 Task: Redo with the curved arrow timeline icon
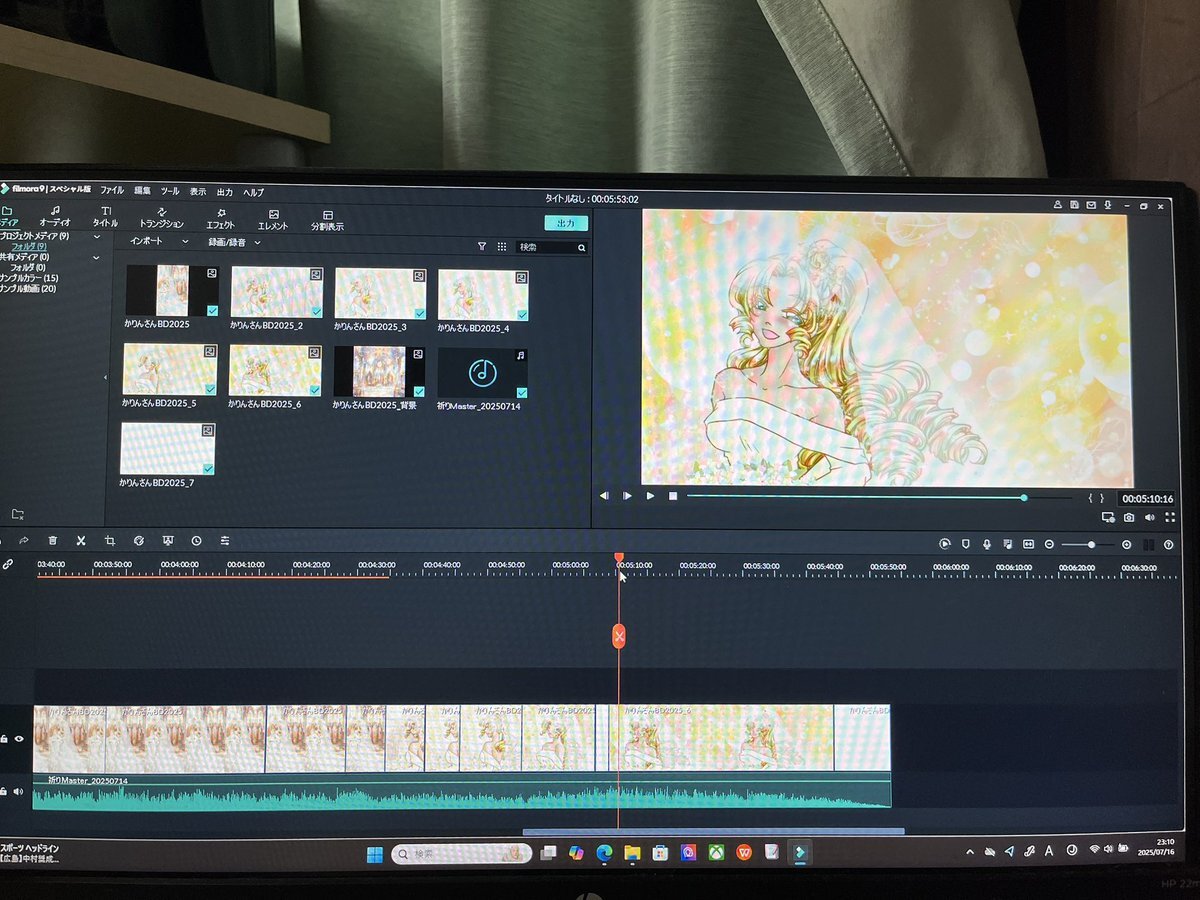pos(23,540)
